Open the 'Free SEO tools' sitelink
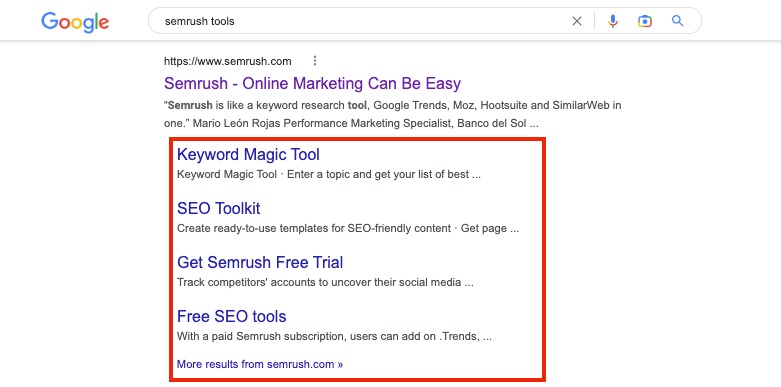This screenshot has width=781, height=387. coord(232,316)
